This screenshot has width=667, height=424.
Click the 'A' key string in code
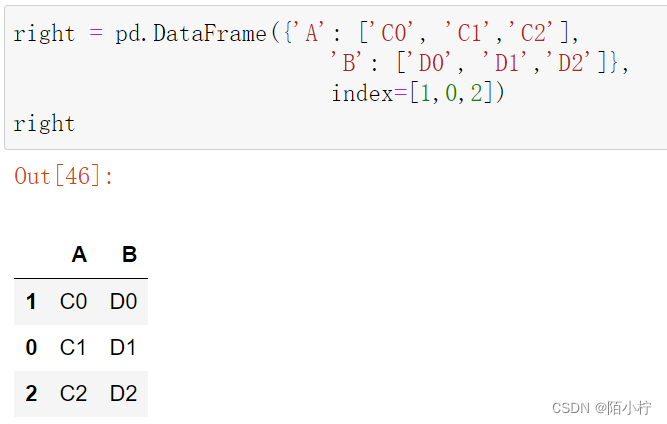(x=311, y=33)
